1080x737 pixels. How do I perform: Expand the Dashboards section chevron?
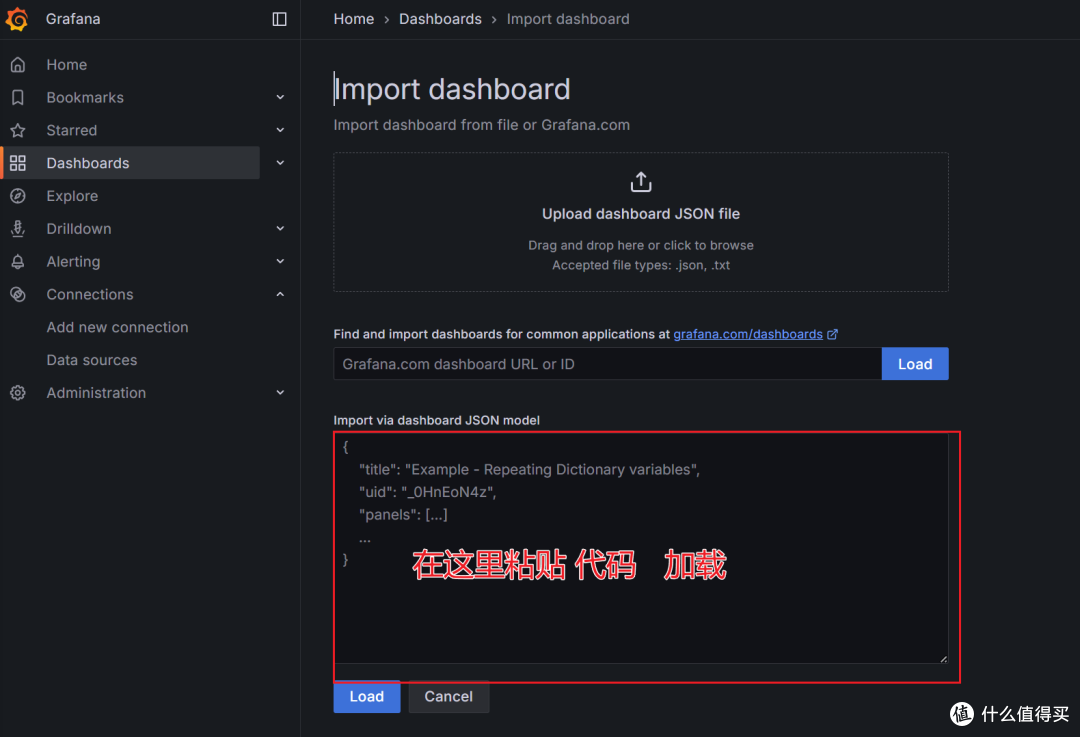coord(280,163)
